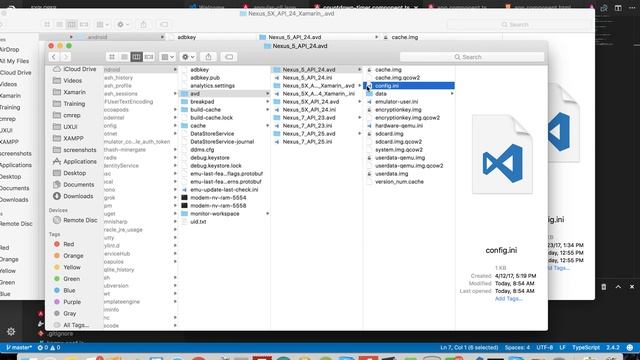The height and width of the screenshot is (360, 640).
Task: Open VS Code settings gear icon
Action: point(11,331)
